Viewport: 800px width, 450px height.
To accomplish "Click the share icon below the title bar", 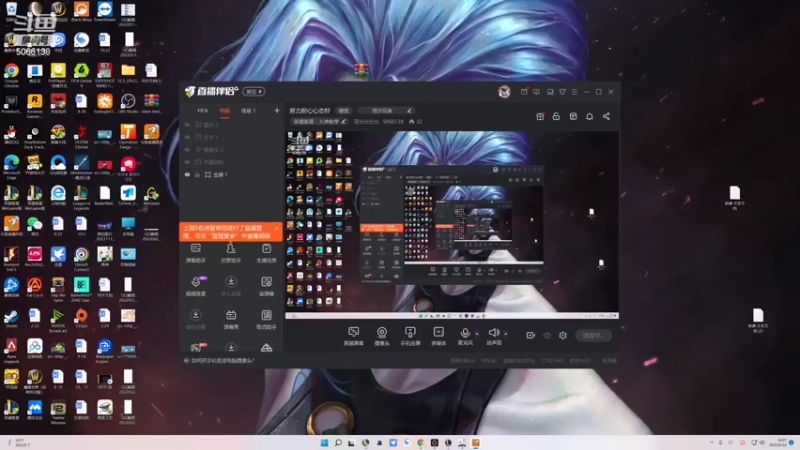I will (x=606, y=116).
